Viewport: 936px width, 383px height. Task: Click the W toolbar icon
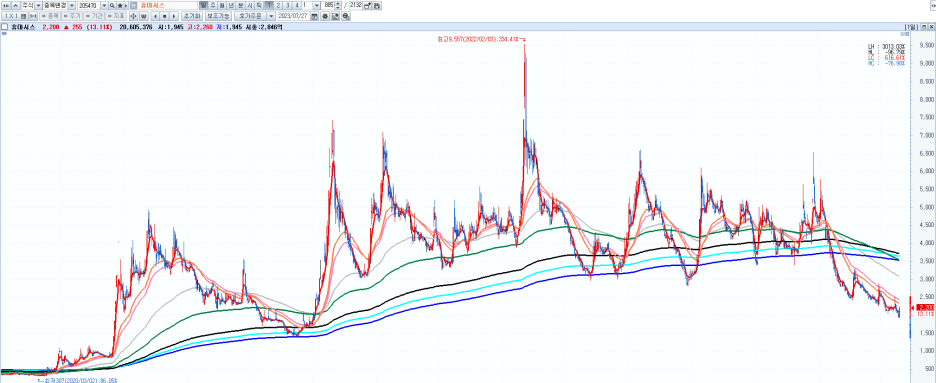[143, 16]
